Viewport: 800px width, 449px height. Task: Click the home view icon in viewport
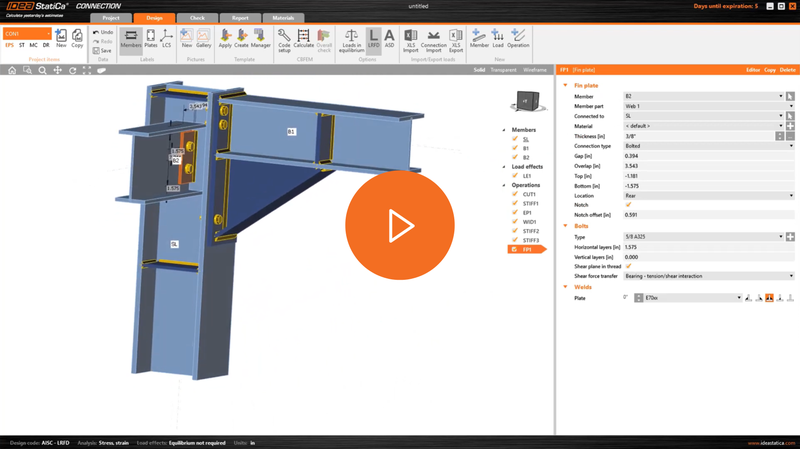tap(12, 71)
